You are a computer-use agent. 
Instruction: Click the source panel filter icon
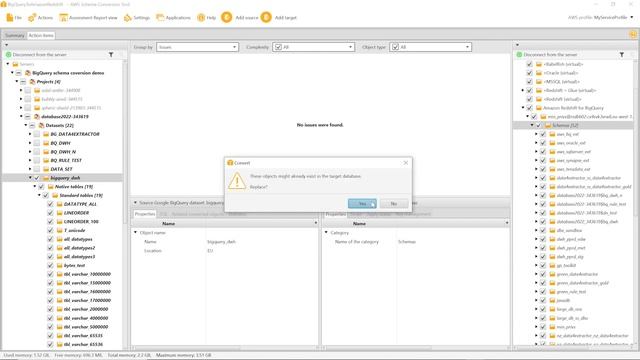pos(111,54)
